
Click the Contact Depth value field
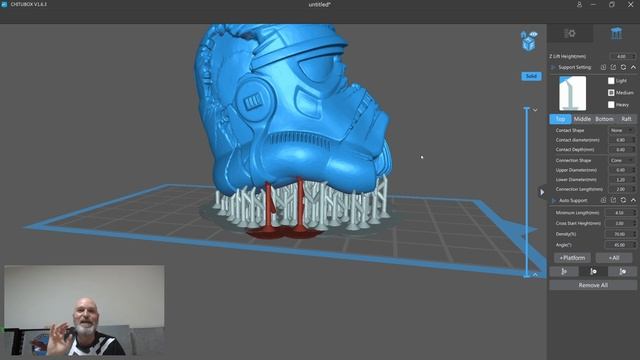tap(622, 150)
